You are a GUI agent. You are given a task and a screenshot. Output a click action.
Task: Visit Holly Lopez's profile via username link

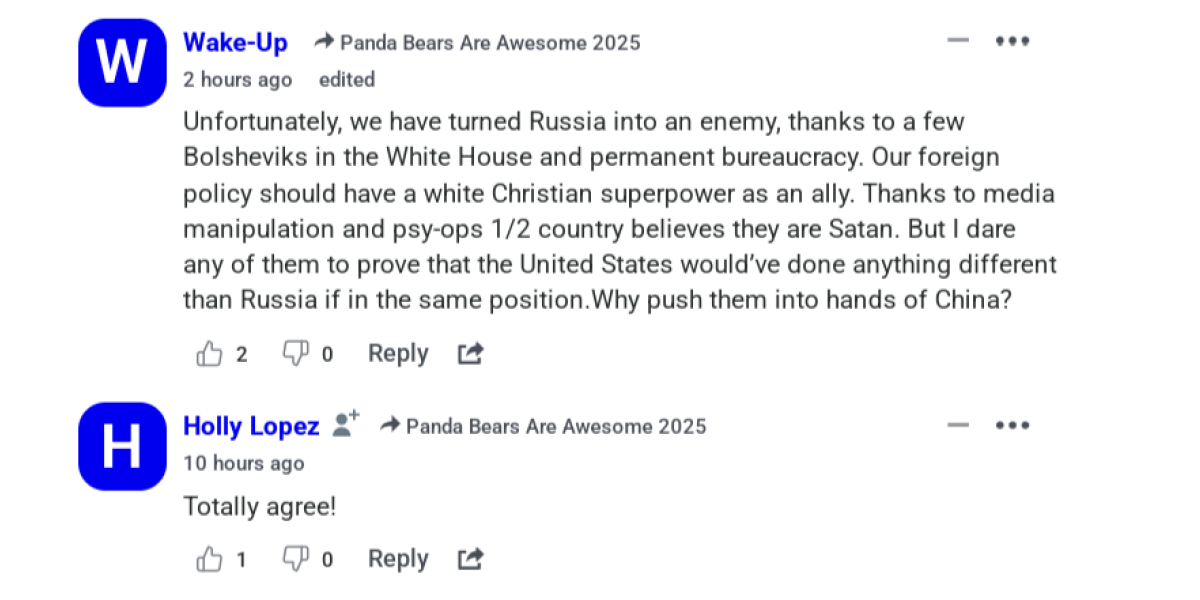(x=251, y=426)
